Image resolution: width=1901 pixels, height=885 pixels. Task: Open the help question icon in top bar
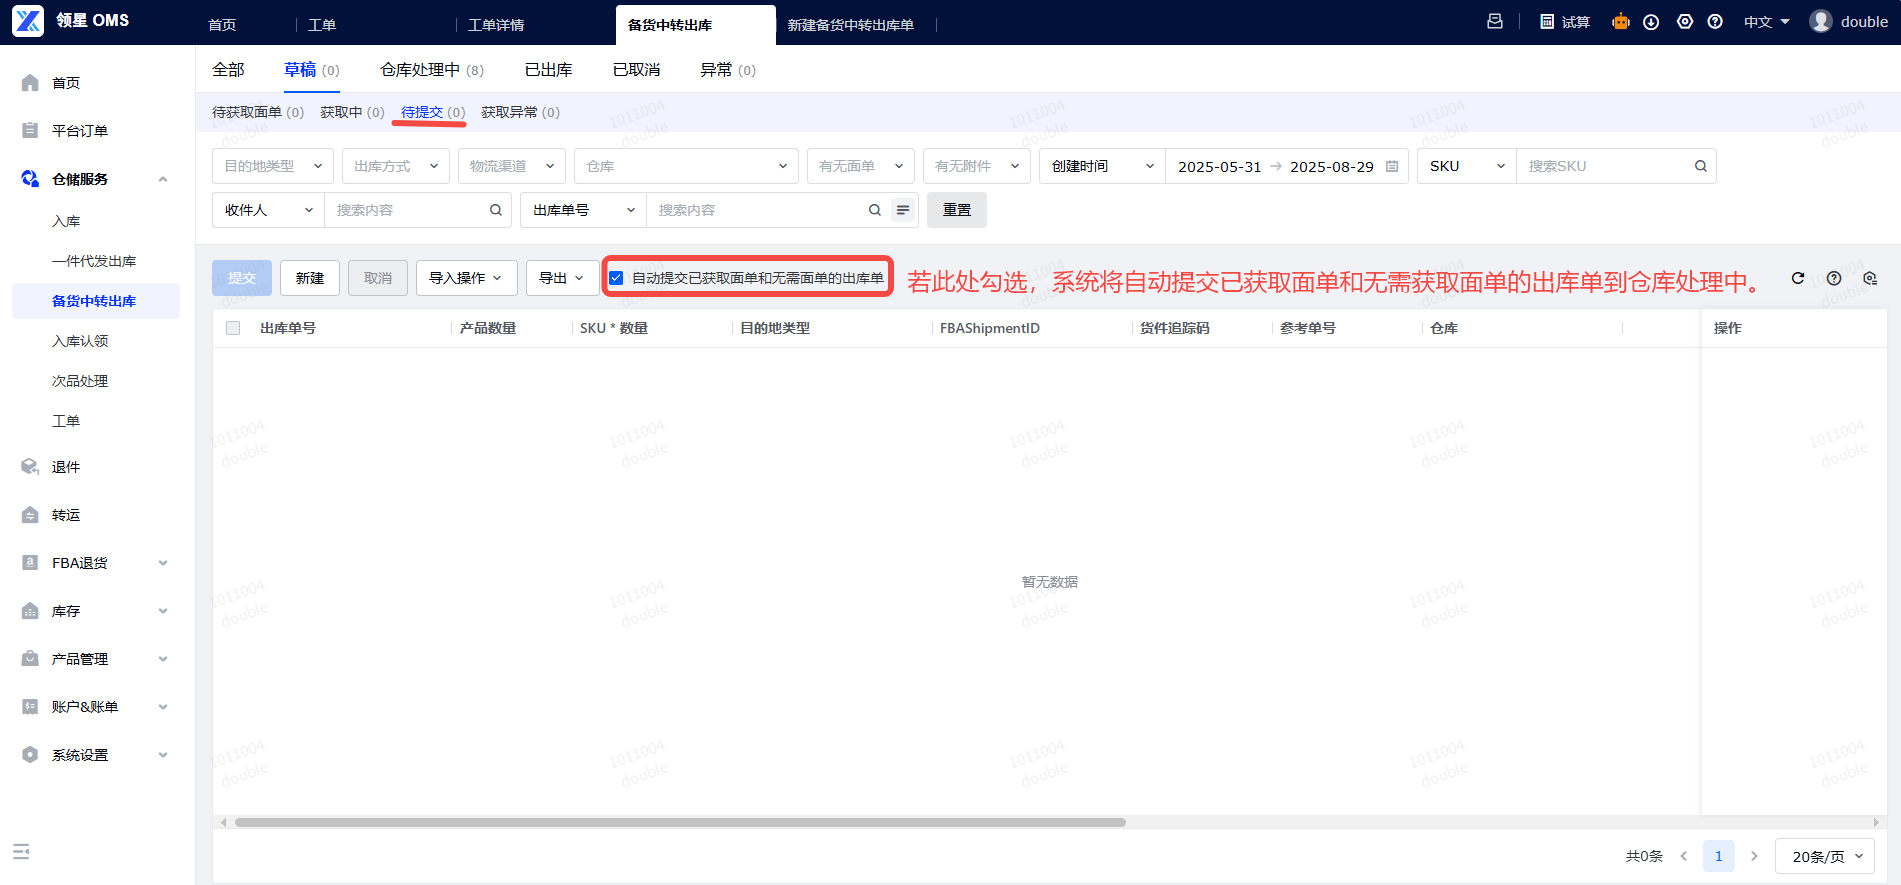click(1715, 22)
